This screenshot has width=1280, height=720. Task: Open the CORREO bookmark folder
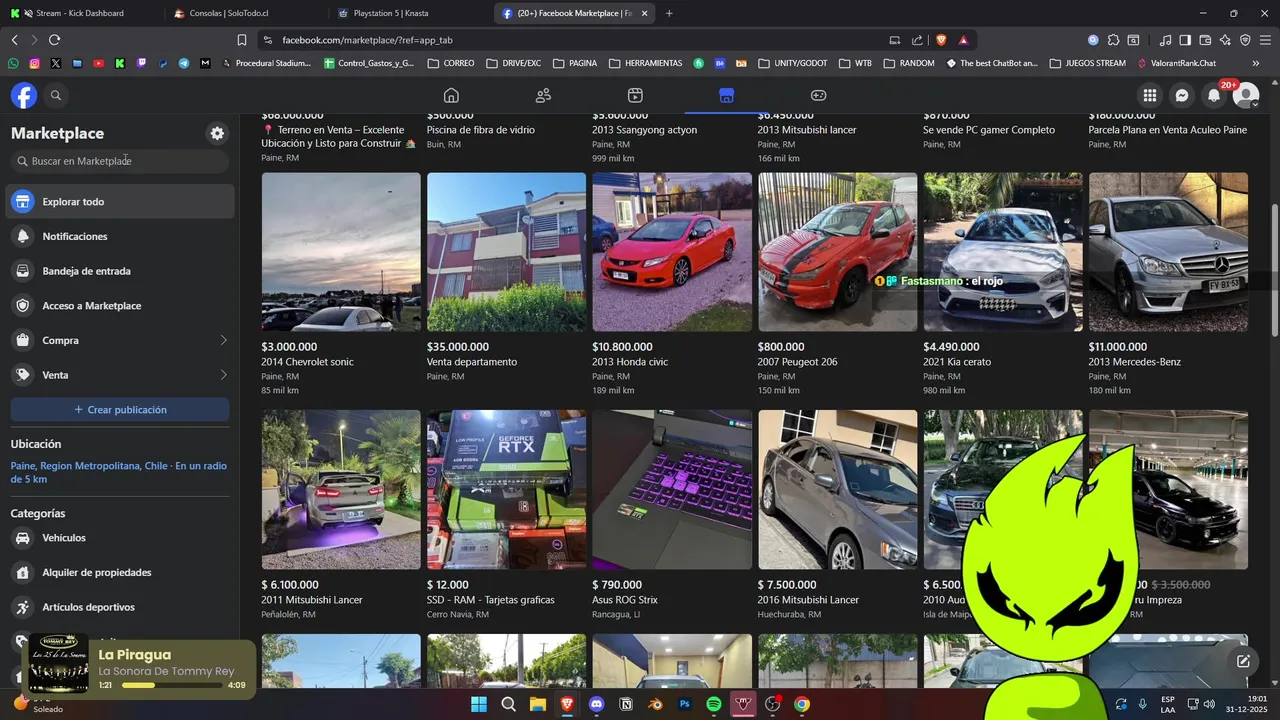tap(451, 63)
